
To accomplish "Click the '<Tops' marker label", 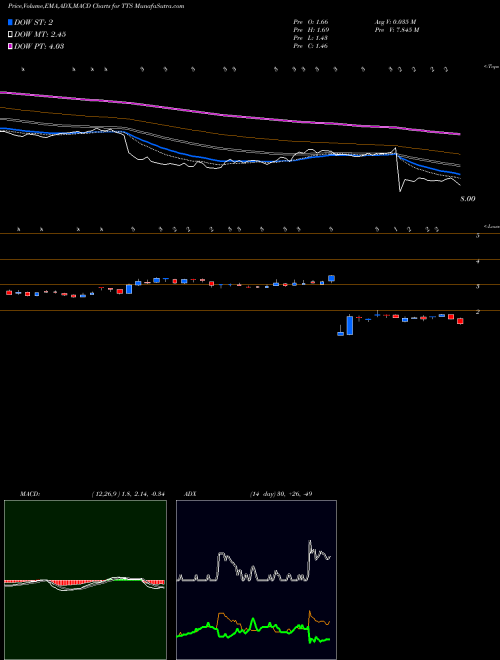I will (x=491, y=67).
